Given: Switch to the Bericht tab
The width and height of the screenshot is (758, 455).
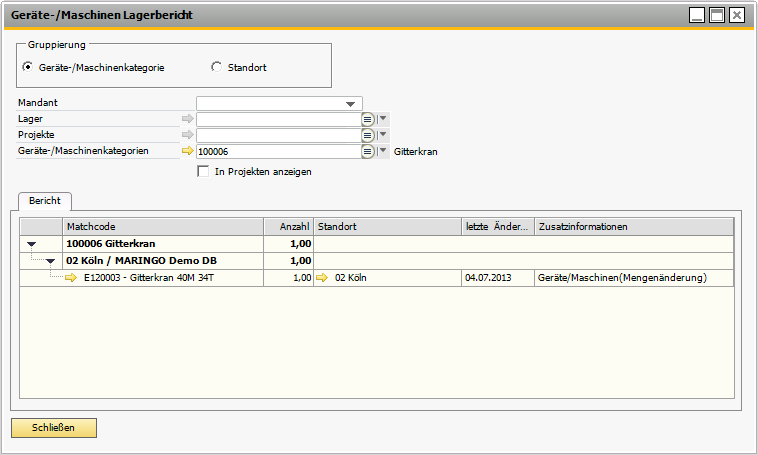Looking at the screenshot, I should pos(43,201).
